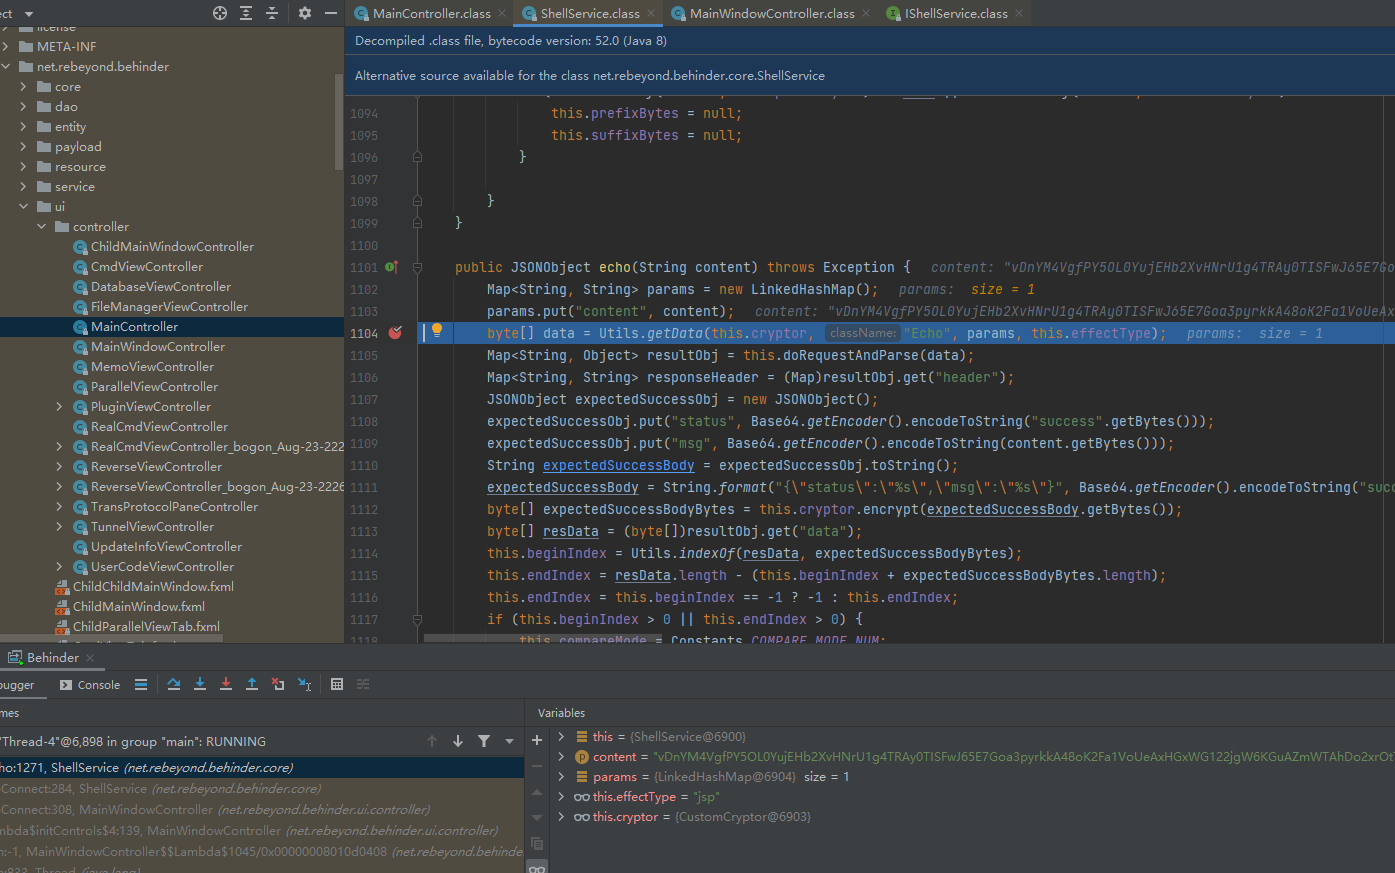The height and width of the screenshot is (873, 1395).
Task: Open the Evaluate Expression calculator icon
Action: point(337,684)
